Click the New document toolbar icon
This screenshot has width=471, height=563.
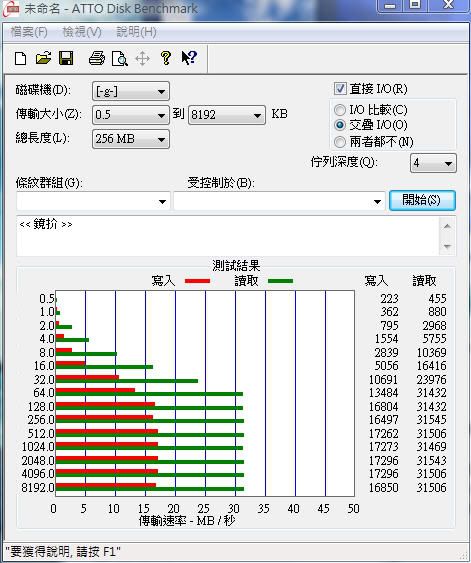tap(20, 58)
